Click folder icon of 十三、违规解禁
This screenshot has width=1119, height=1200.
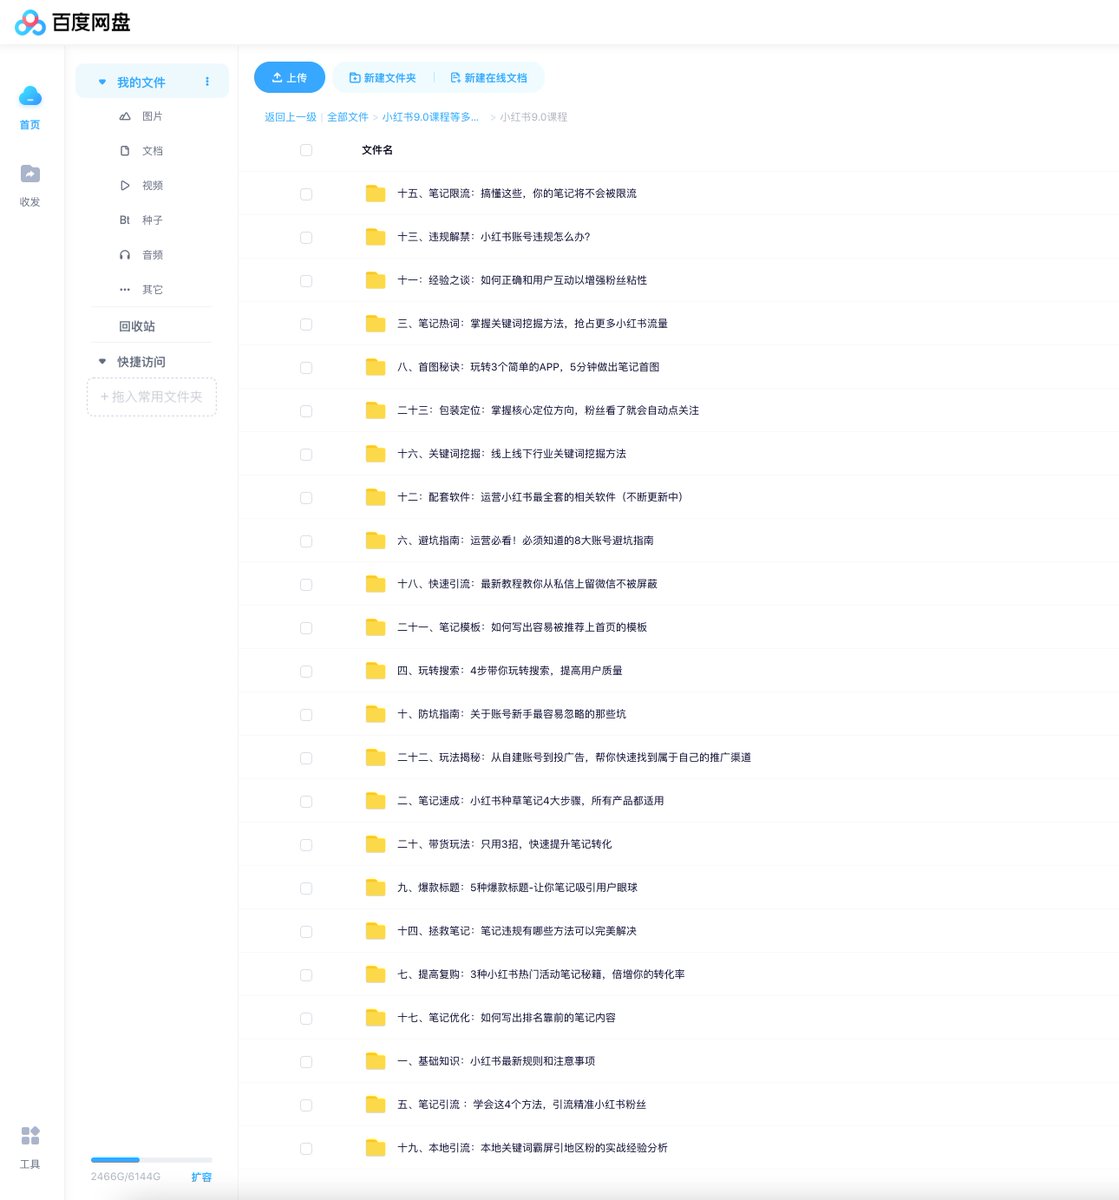coord(376,237)
